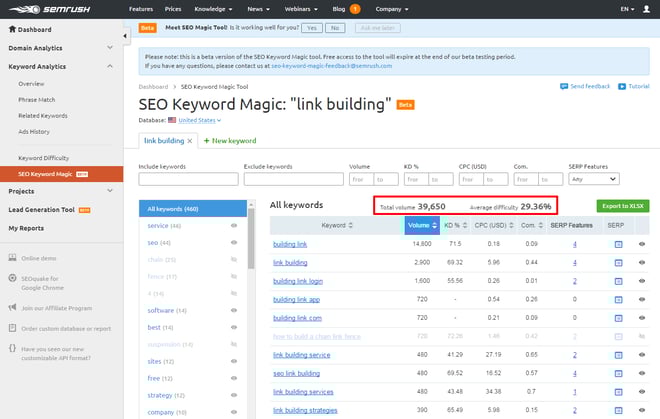Screen dimensions: 660x419
Task: Click the SEOquake for Google Chrome icon
Action: point(13,278)
